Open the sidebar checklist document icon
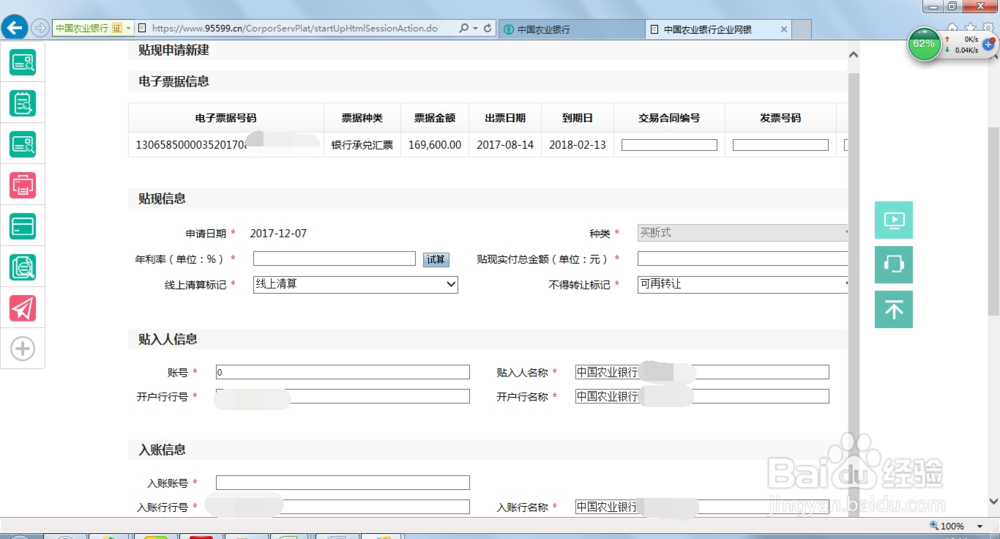 click(x=22, y=103)
